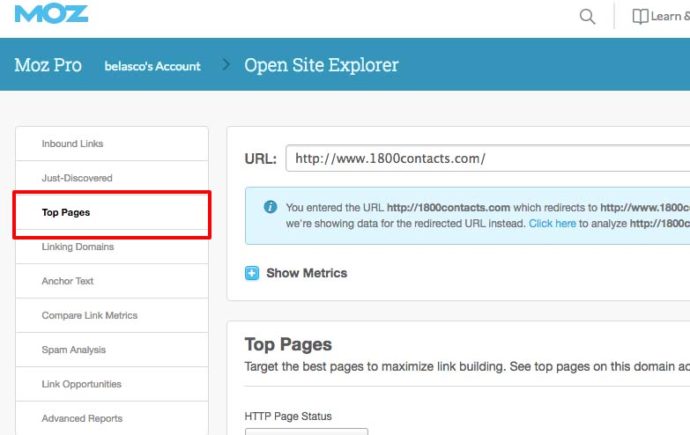Screen dimensions: 690x435
Task: Focus the URL input field
Action: coord(488,158)
